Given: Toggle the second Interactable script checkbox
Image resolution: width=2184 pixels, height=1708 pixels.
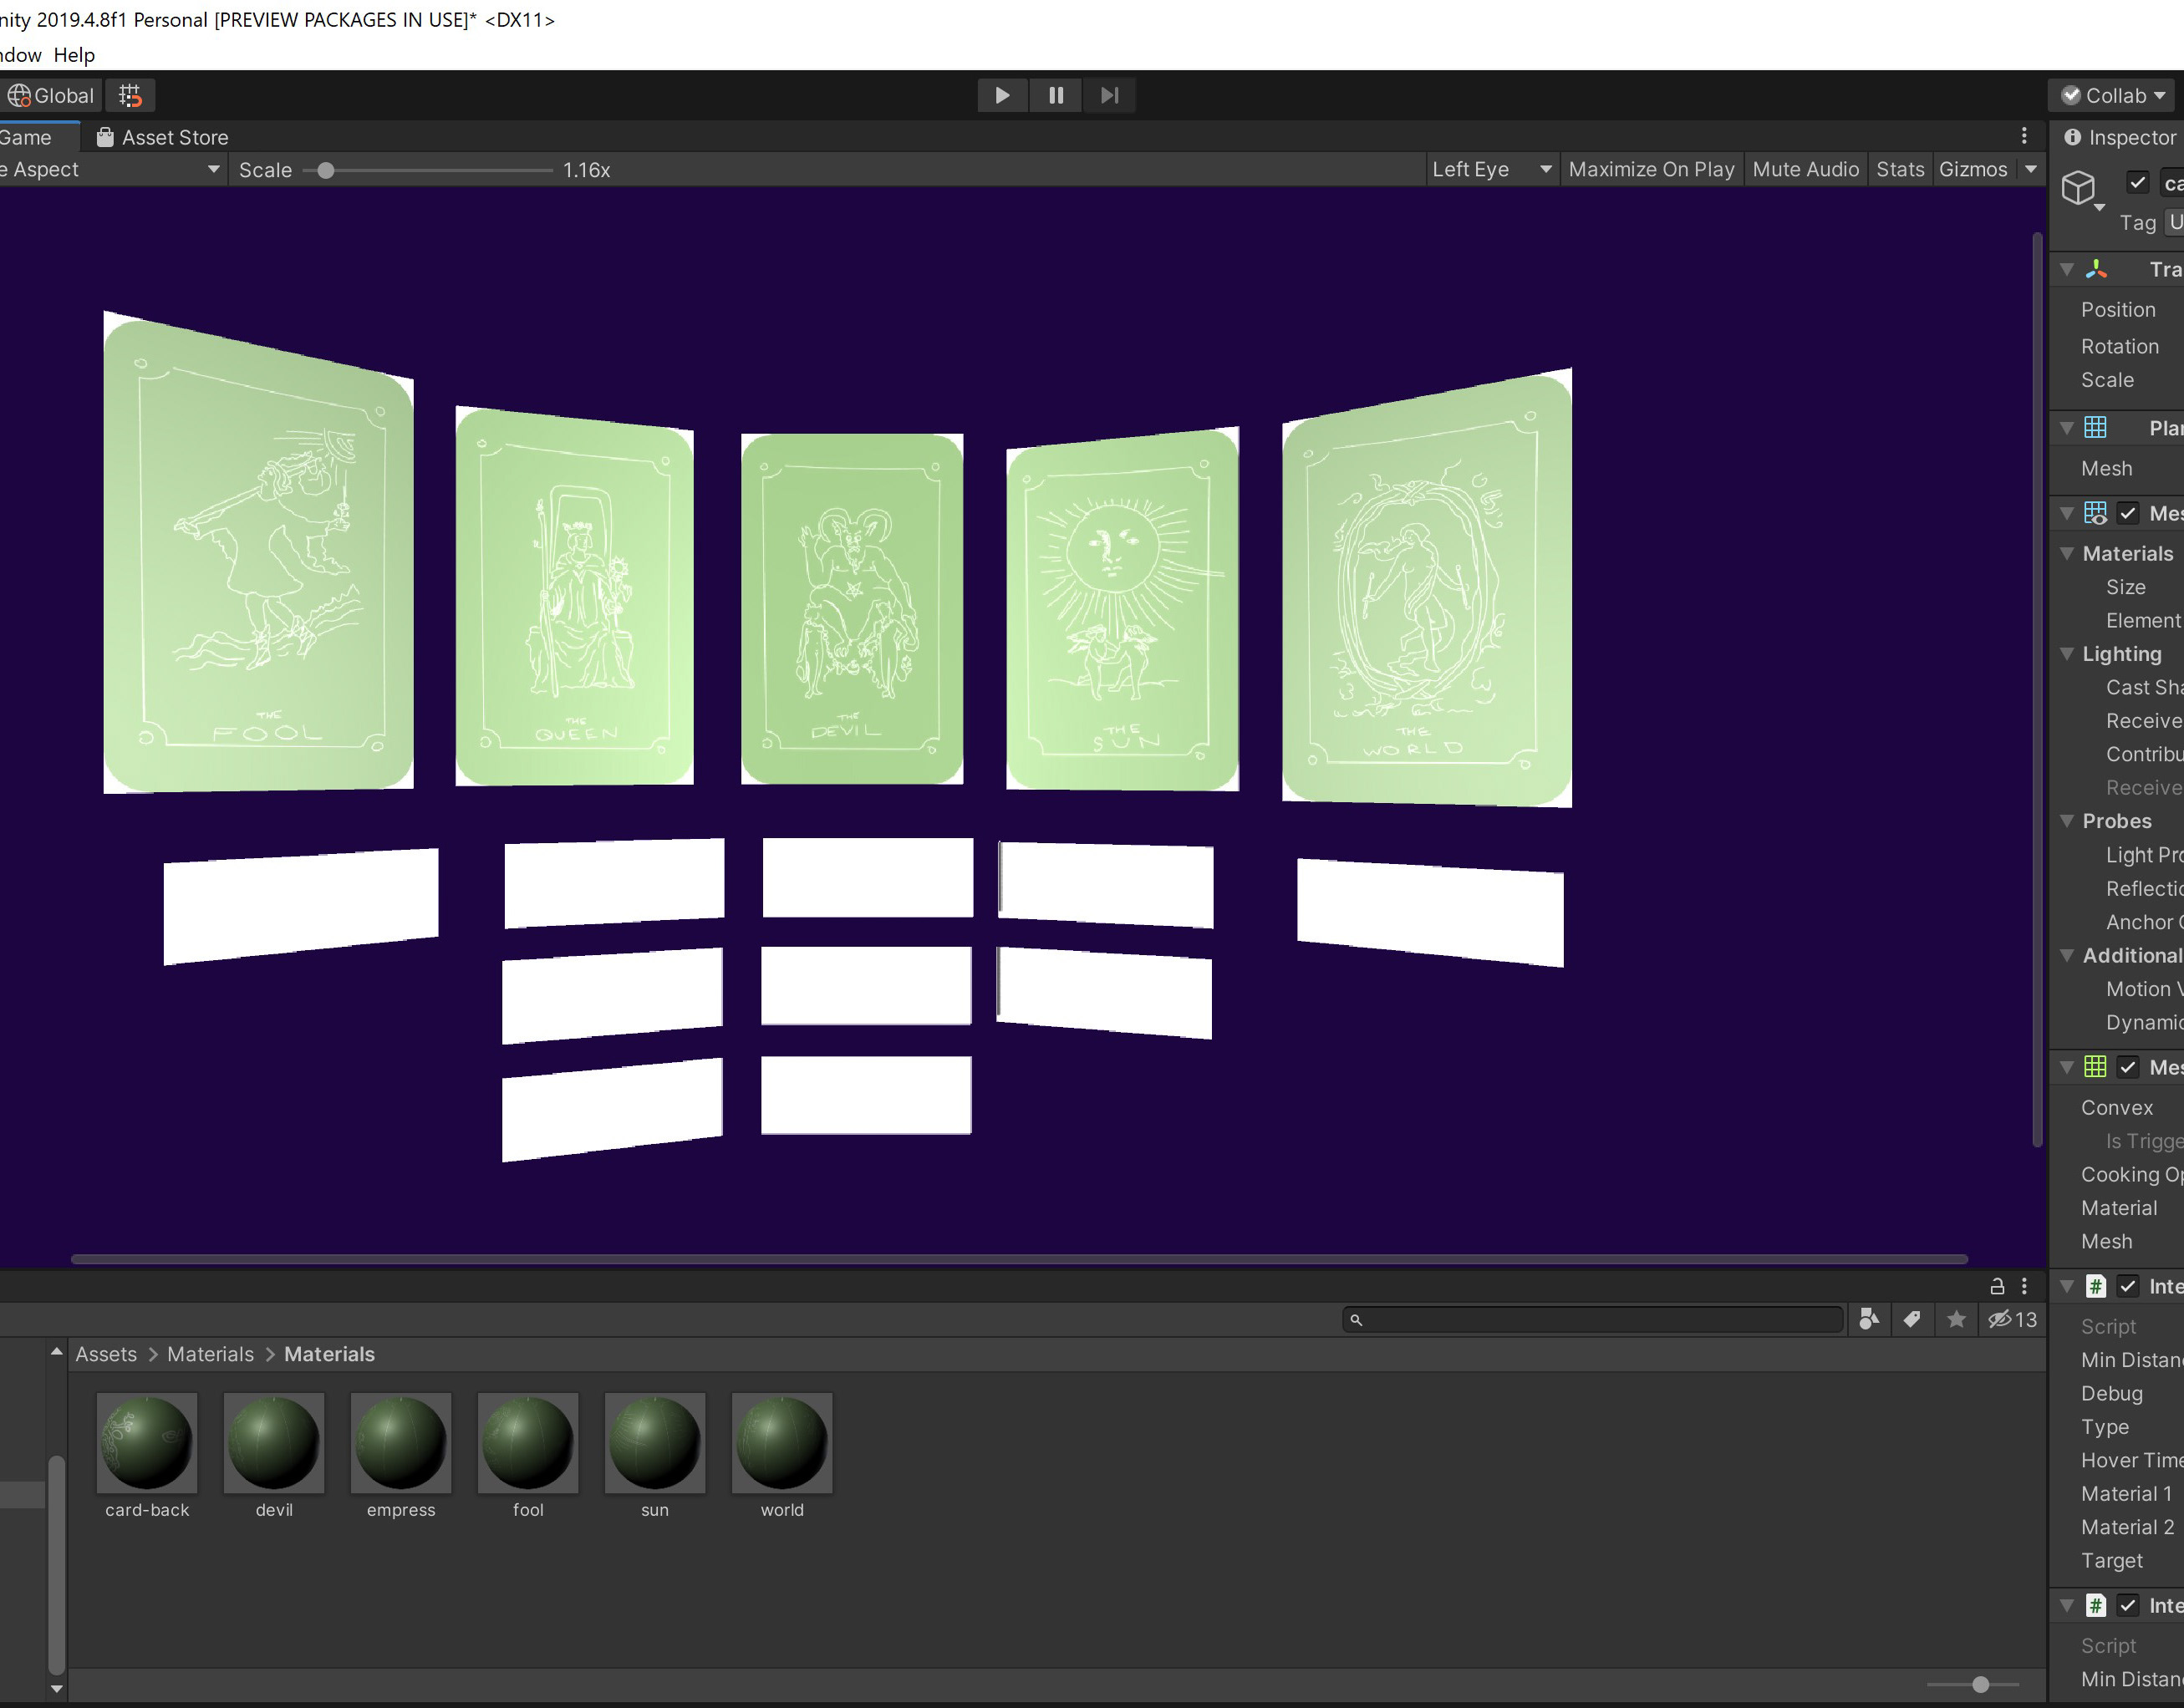Looking at the screenshot, I should pyautogui.click(x=2128, y=1605).
